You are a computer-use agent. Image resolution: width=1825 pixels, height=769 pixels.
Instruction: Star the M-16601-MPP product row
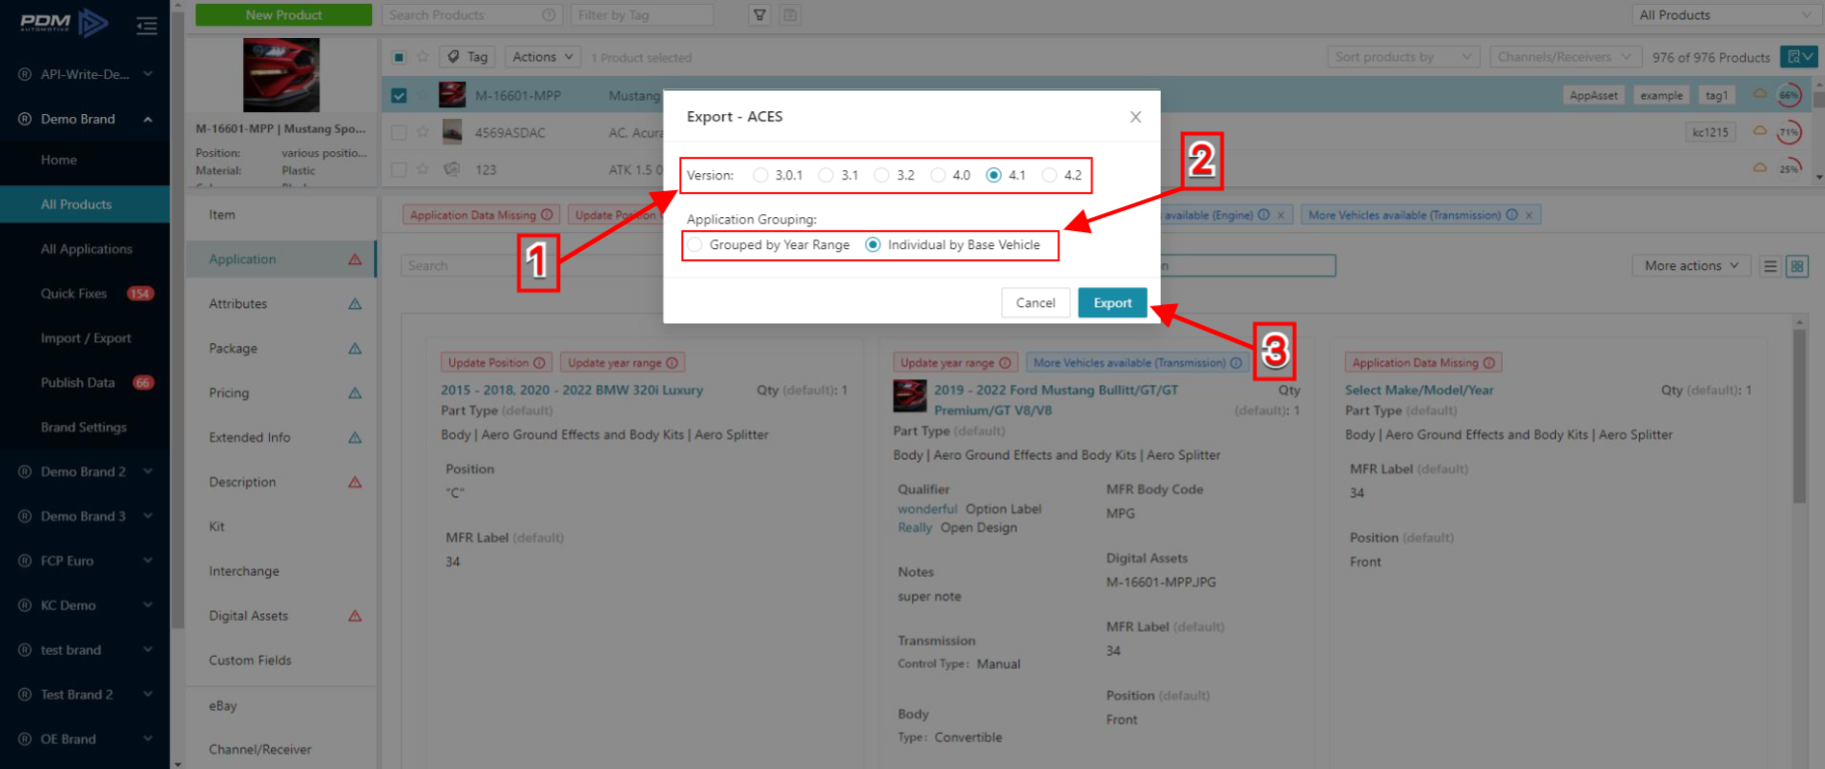[423, 96]
